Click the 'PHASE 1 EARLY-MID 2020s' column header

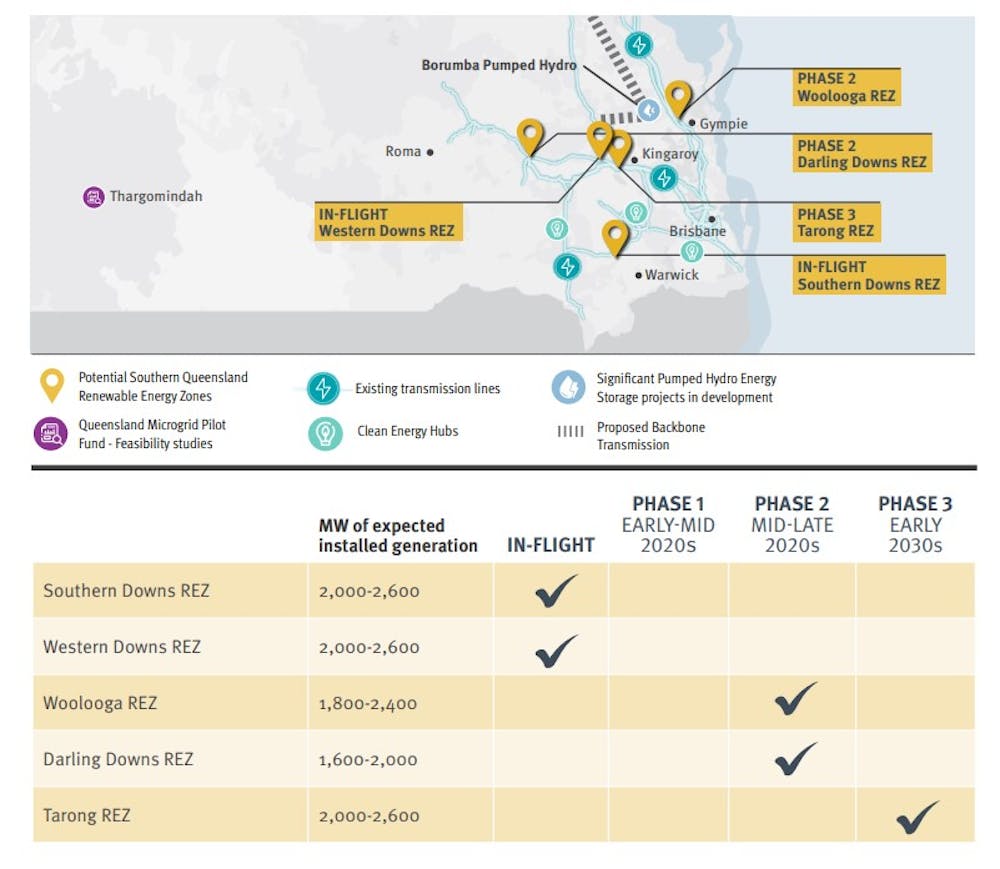point(668,524)
